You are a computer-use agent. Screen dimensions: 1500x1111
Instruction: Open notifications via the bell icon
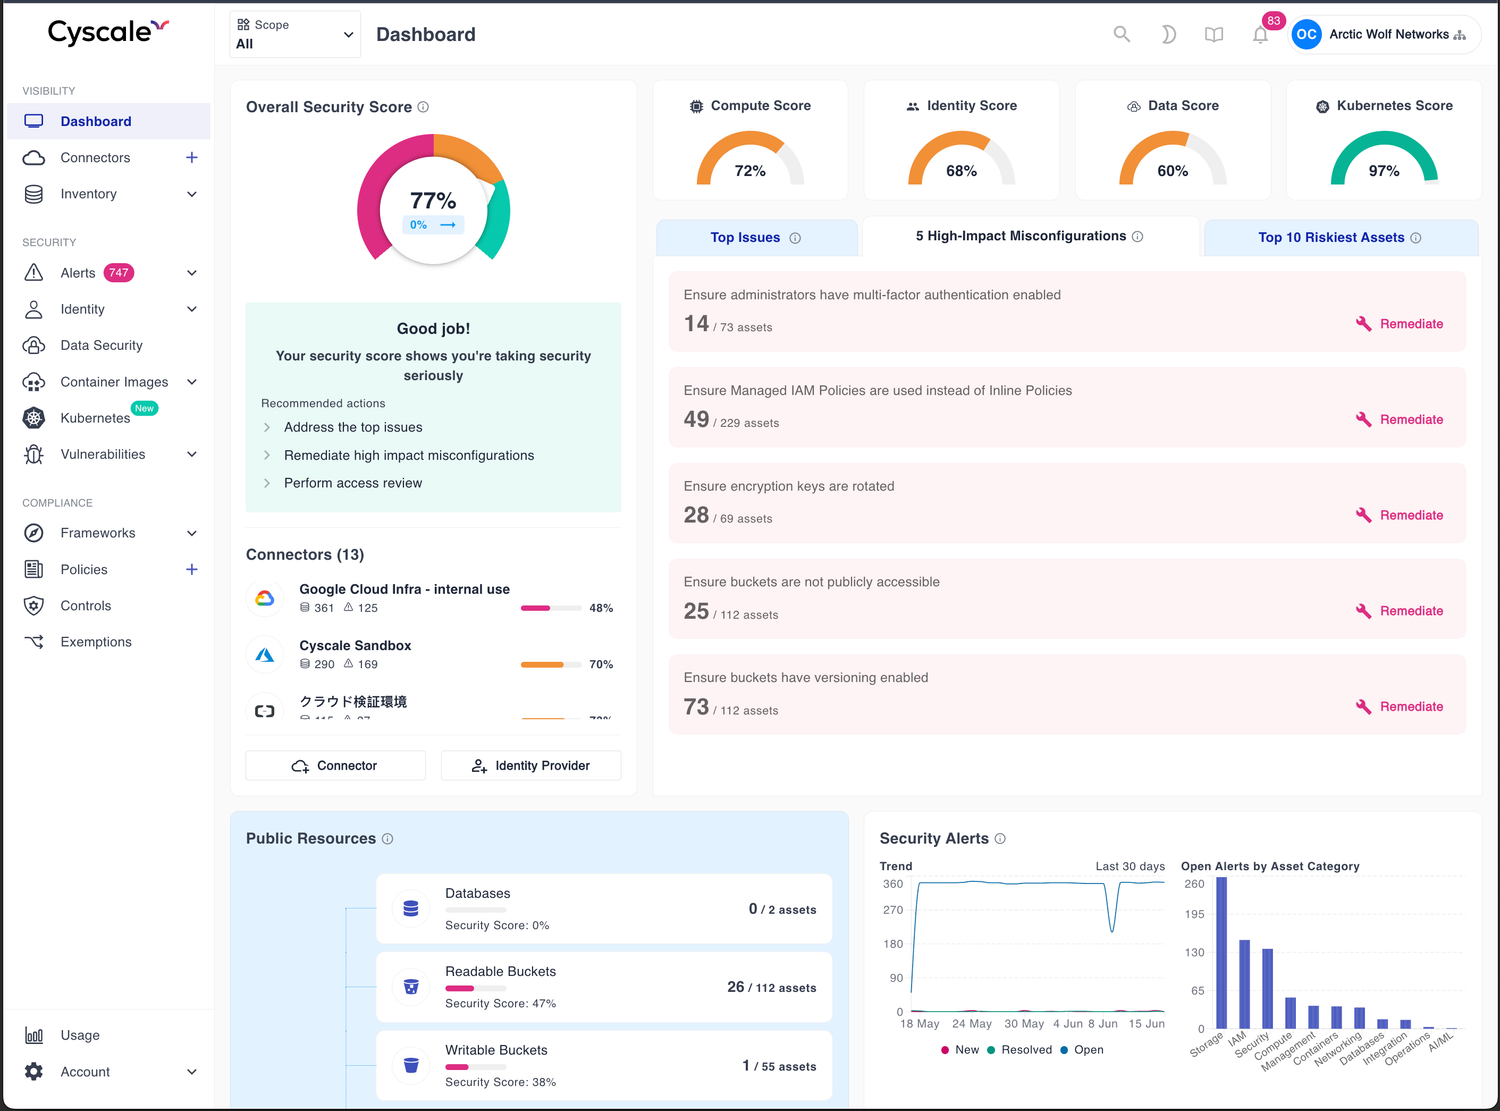pyautogui.click(x=1260, y=33)
